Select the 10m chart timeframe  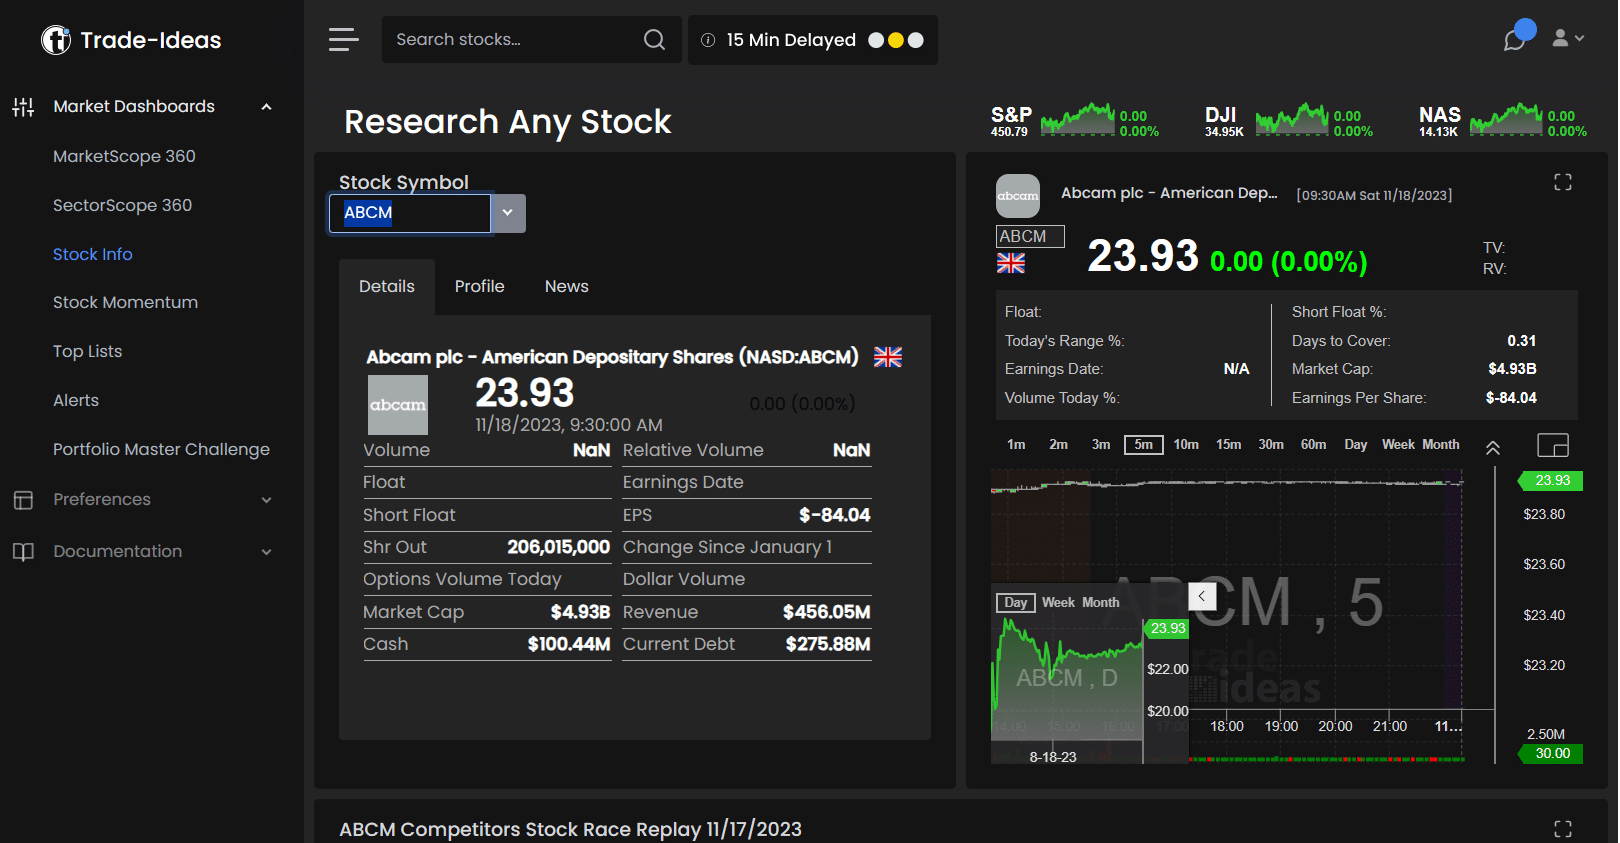point(1186,445)
